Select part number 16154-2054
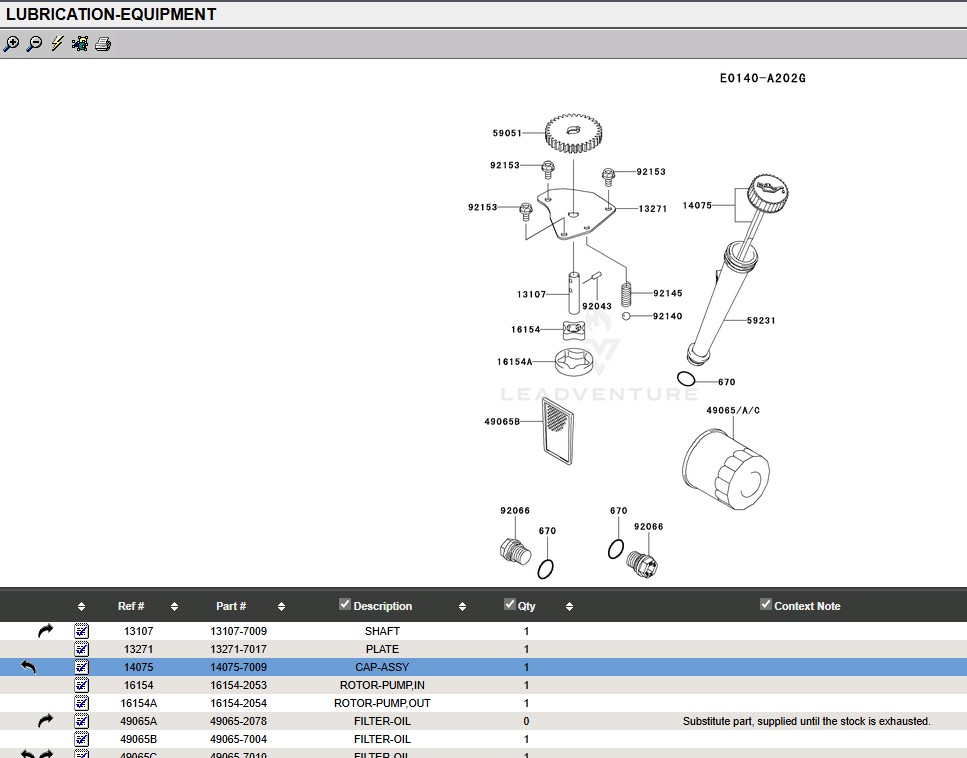The height and width of the screenshot is (758, 967). (x=238, y=703)
